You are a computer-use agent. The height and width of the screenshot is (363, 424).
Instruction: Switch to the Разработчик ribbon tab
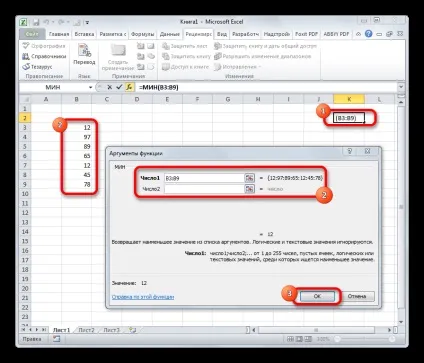click(x=245, y=34)
